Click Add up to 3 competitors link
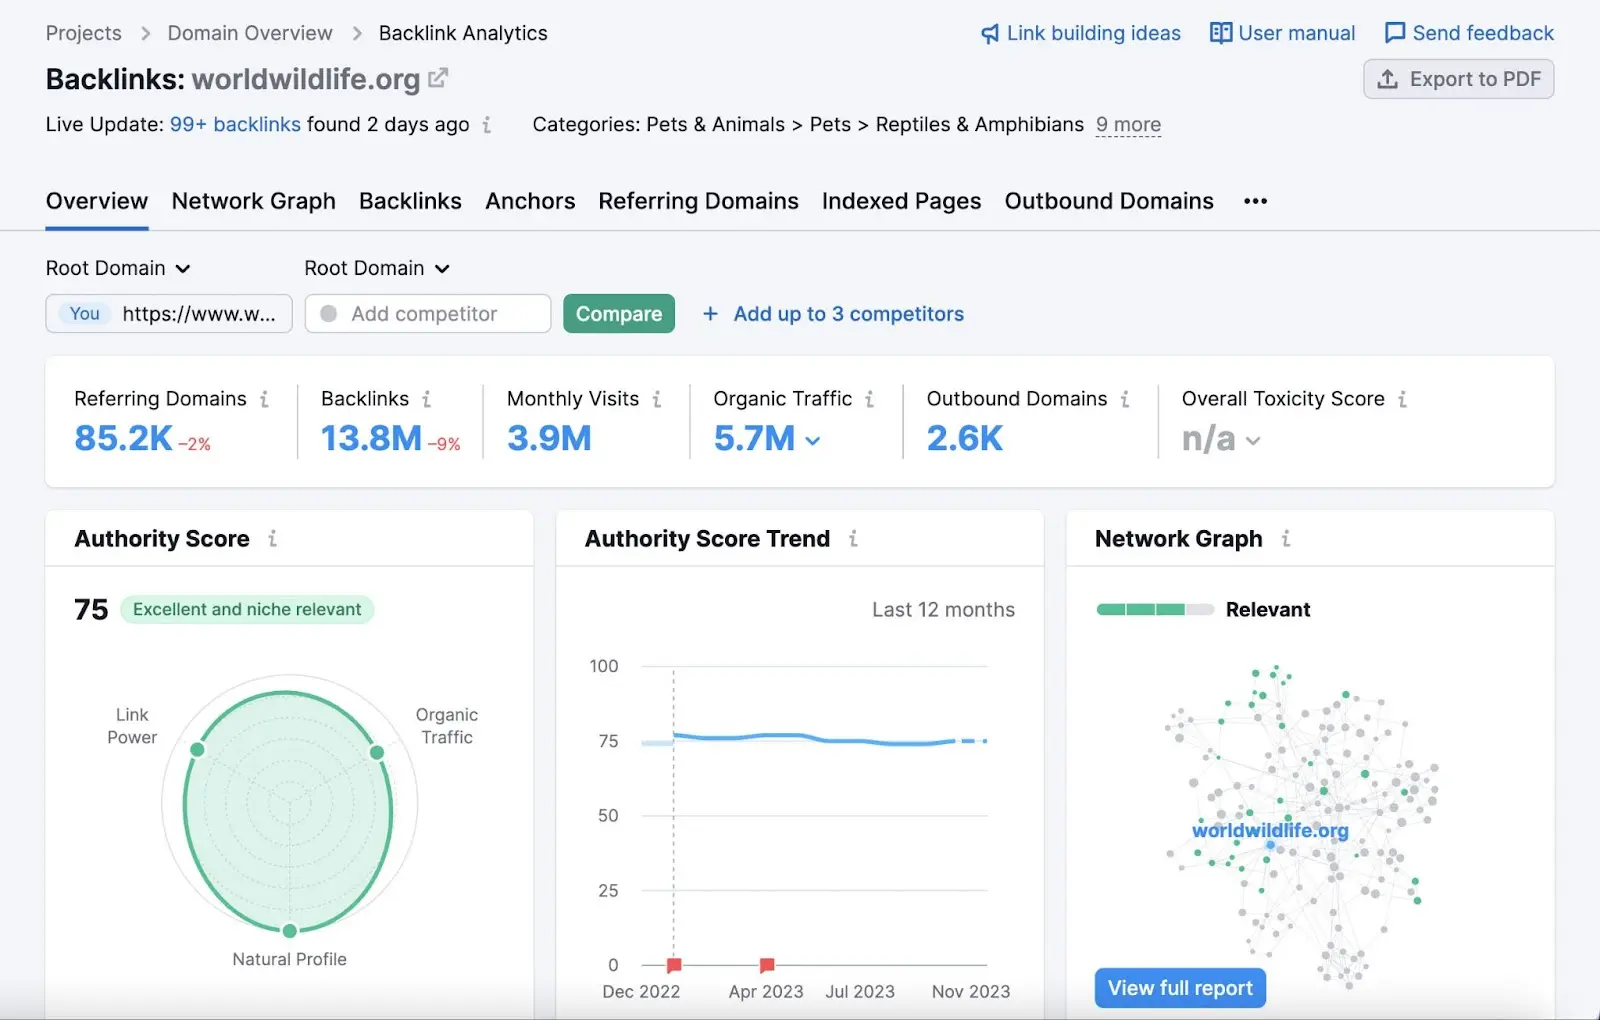This screenshot has width=1600, height=1020. coord(849,314)
